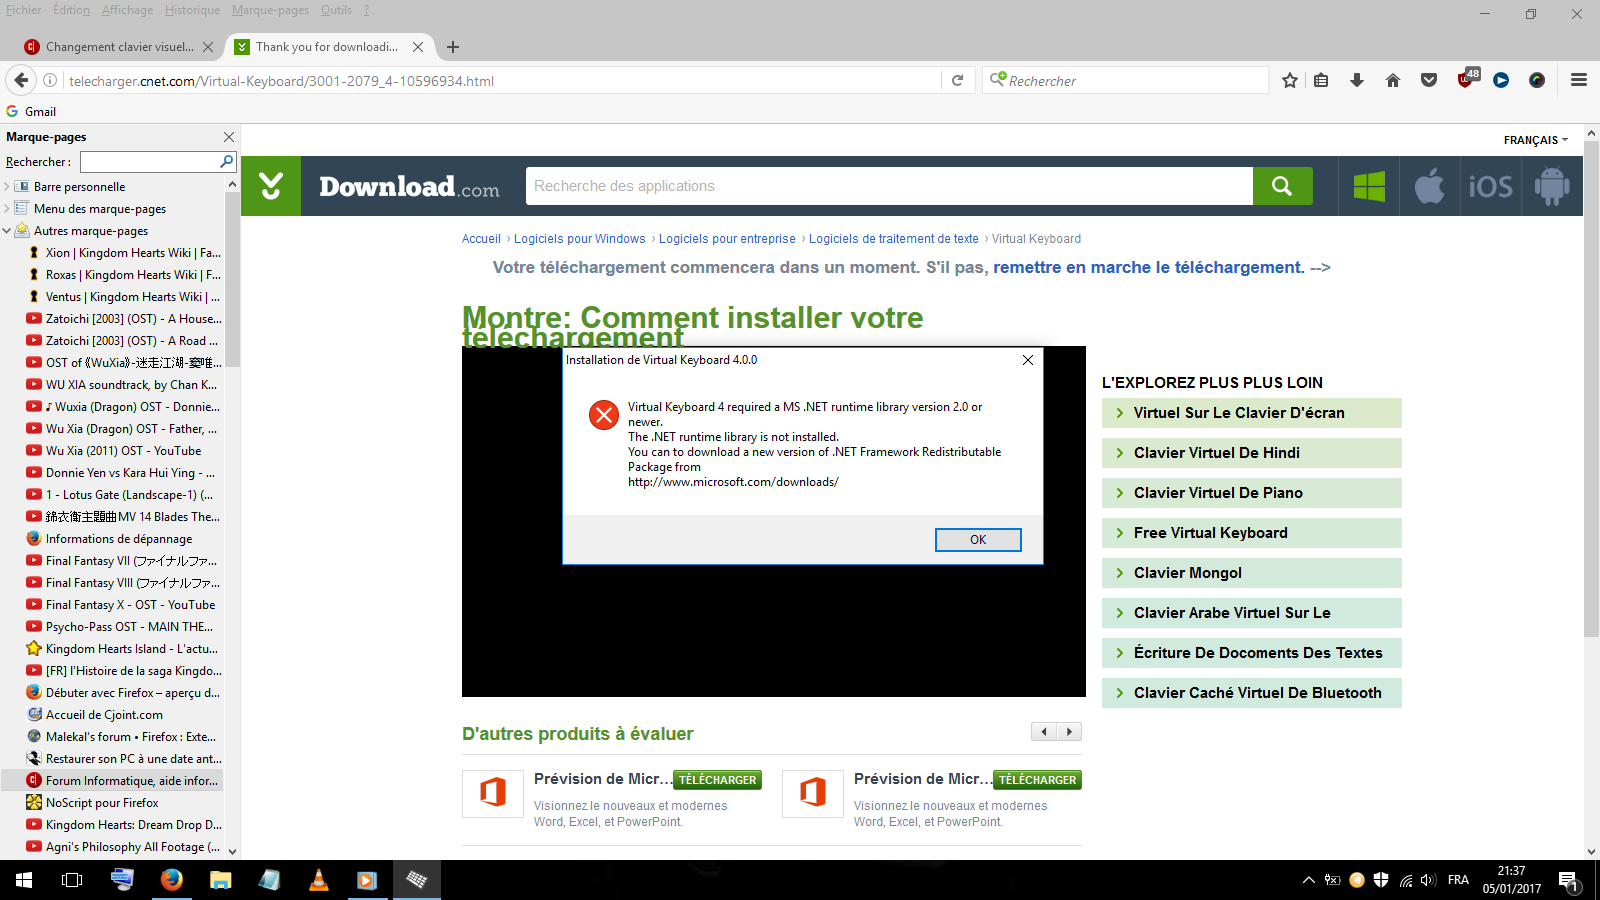The image size is (1600, 900).
Task: Switch to Changement clavier visuel tab
Action: click(x=118, y=47)
